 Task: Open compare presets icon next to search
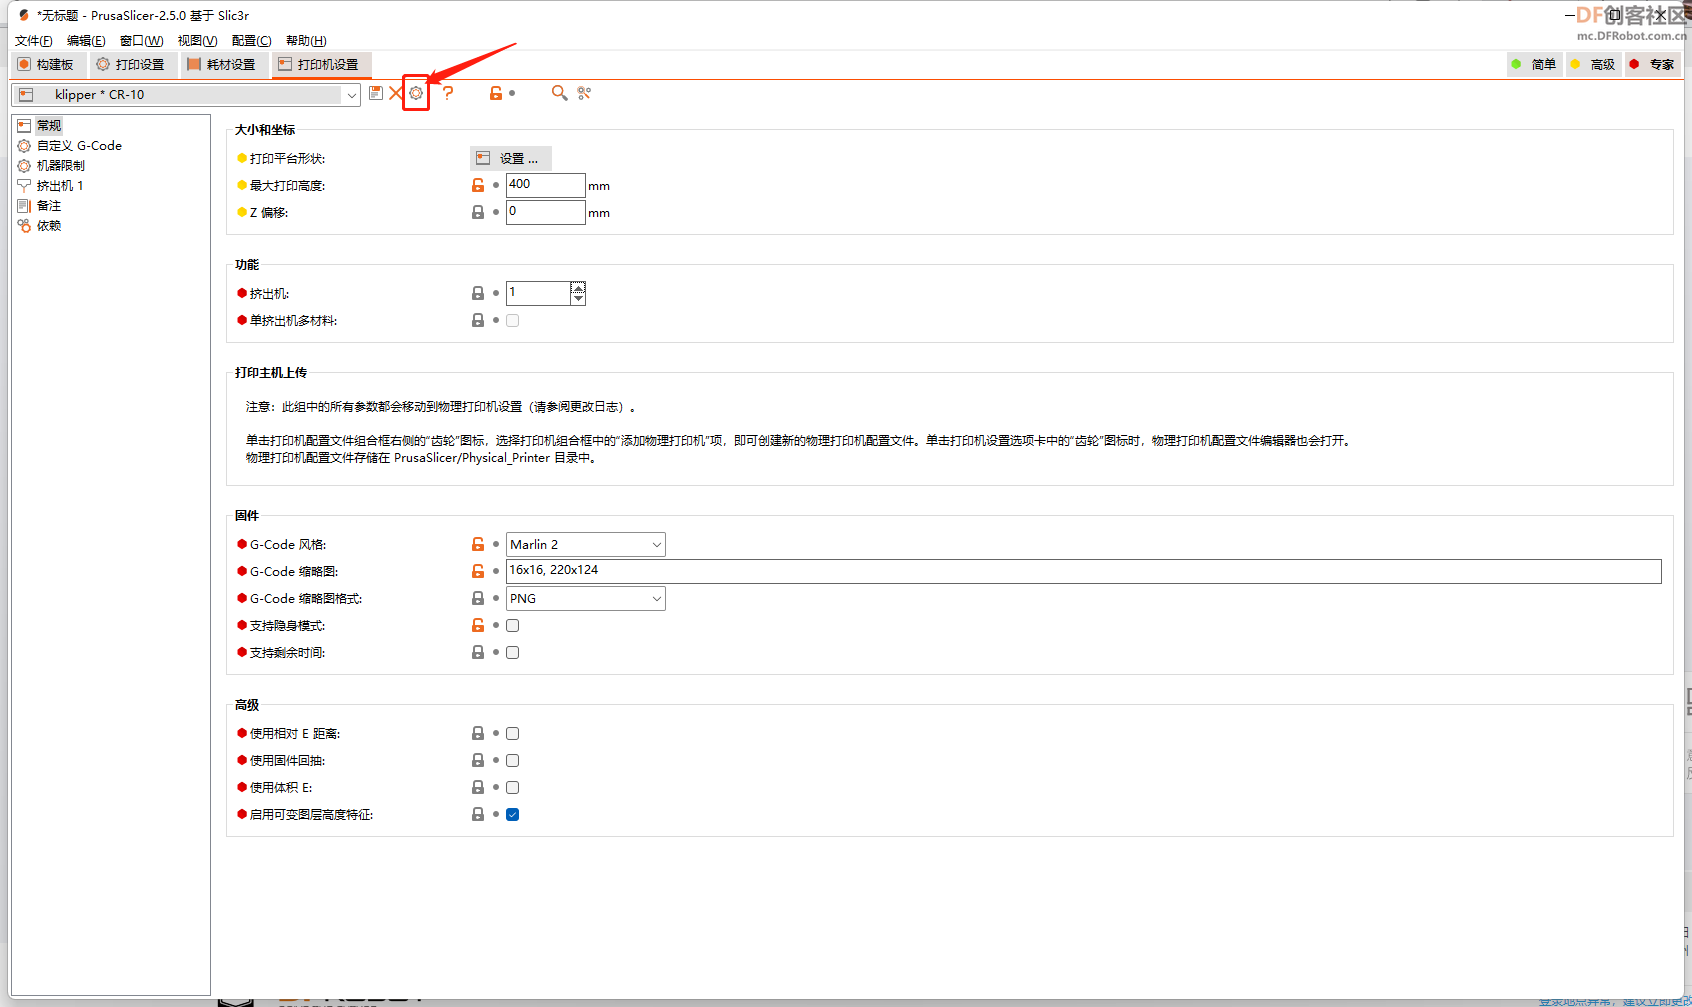[584, 93]
